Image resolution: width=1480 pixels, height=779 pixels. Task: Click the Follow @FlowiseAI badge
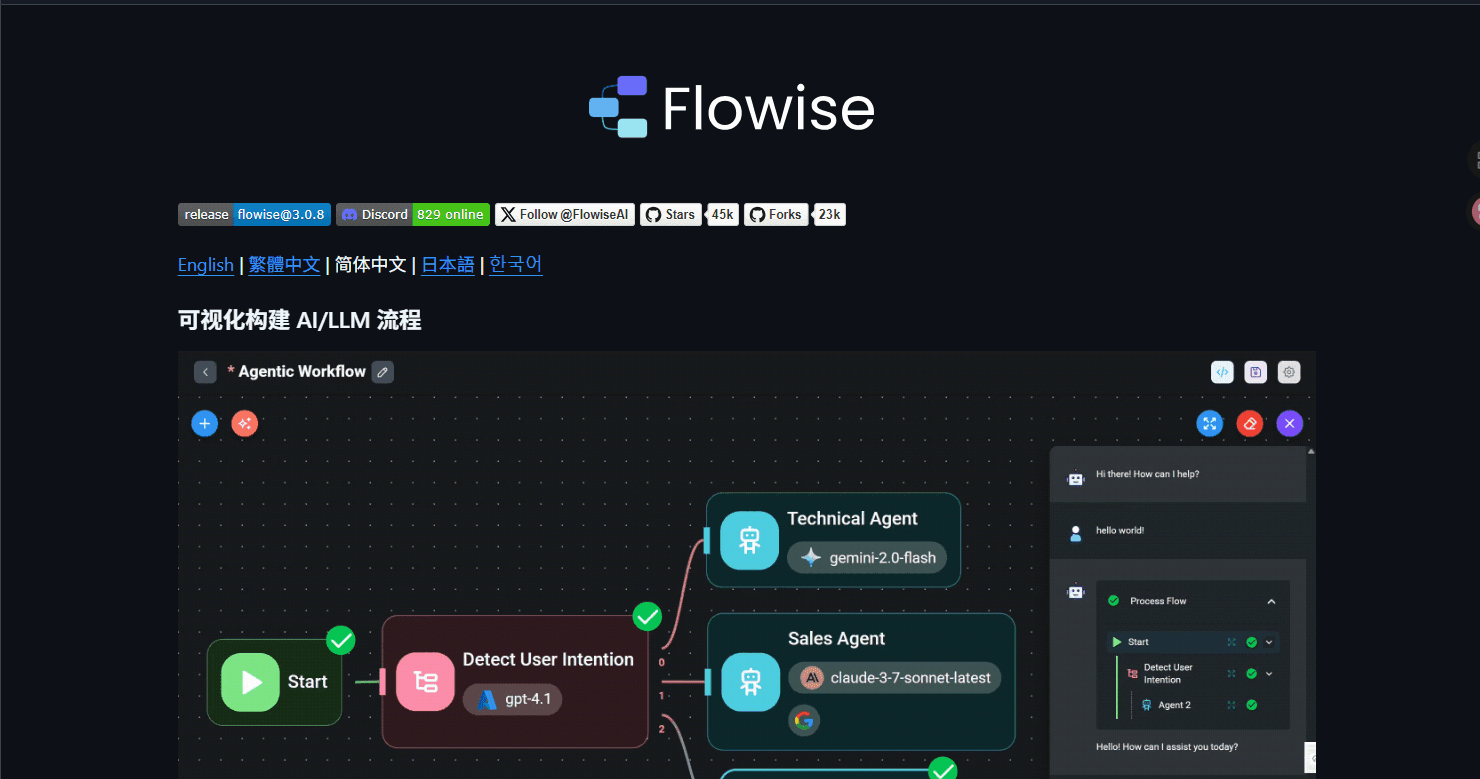pyautogui.click(x=565, y=214)
